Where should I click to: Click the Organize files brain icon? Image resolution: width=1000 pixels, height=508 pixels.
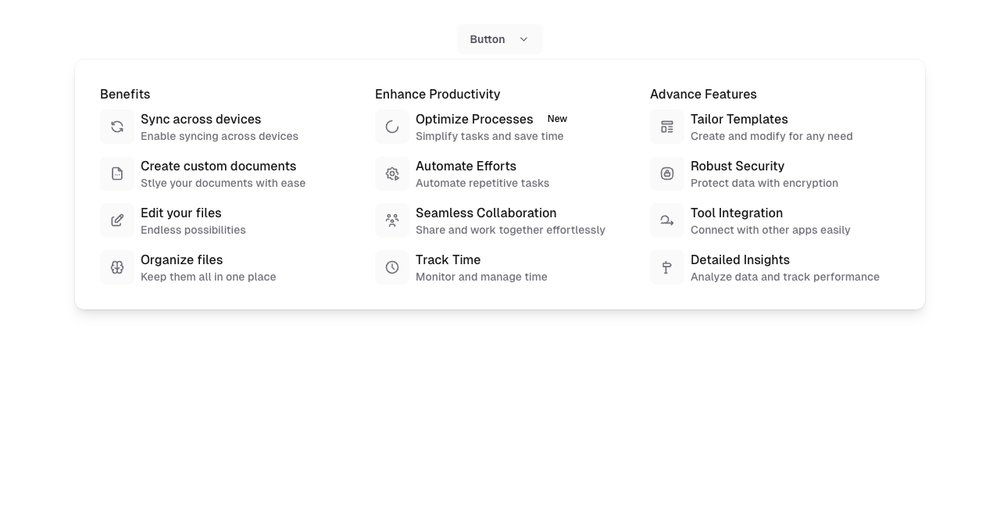click(x=117, y=268)
